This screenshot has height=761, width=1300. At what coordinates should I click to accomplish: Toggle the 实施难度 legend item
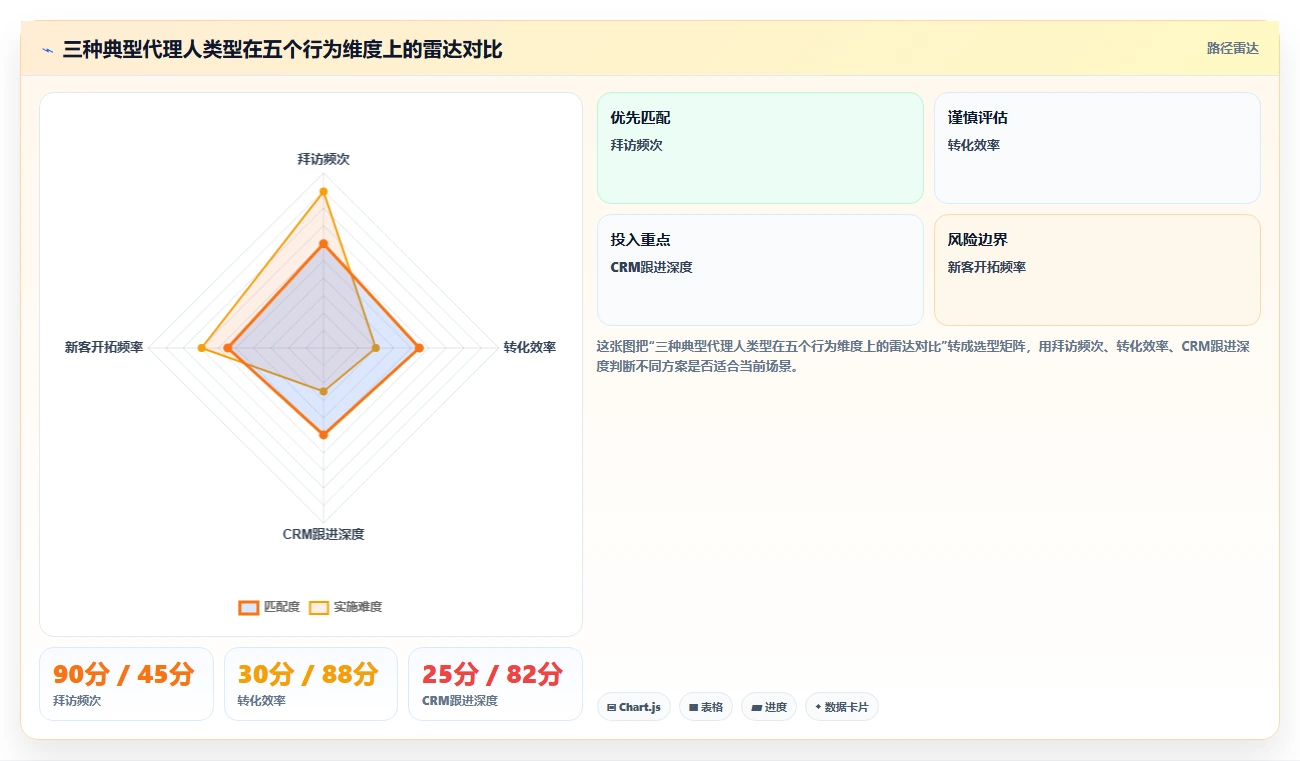[x=345, y=607]
